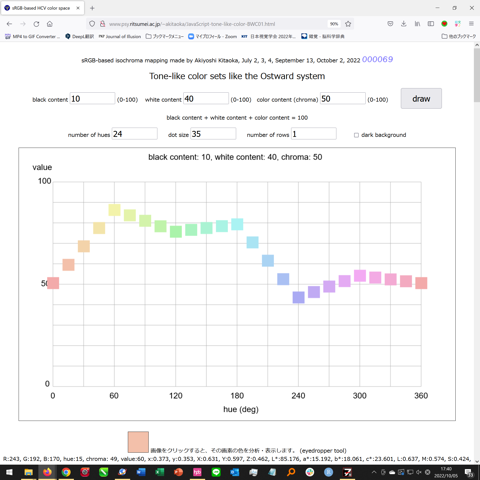Reload the page with the refresh icon
This screenshot has width=480, height=480.
tap(36, 24)
